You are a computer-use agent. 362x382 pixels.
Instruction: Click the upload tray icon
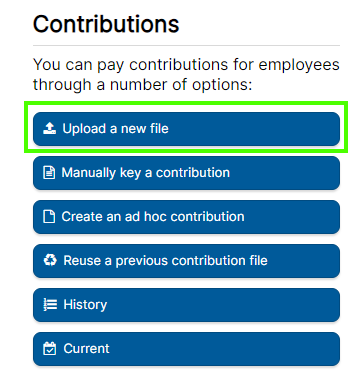point(49,128)
